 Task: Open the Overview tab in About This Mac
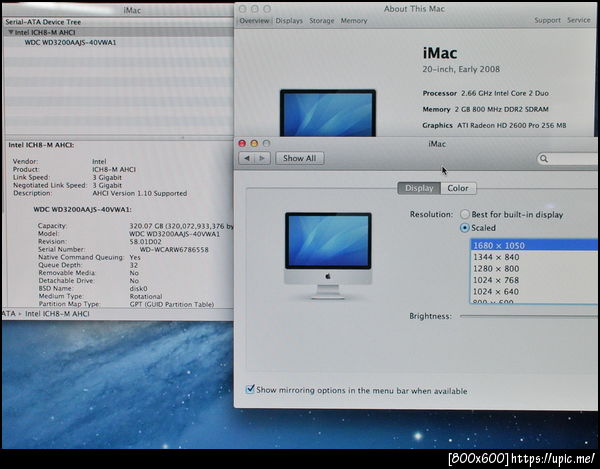(x=254, y=21)
